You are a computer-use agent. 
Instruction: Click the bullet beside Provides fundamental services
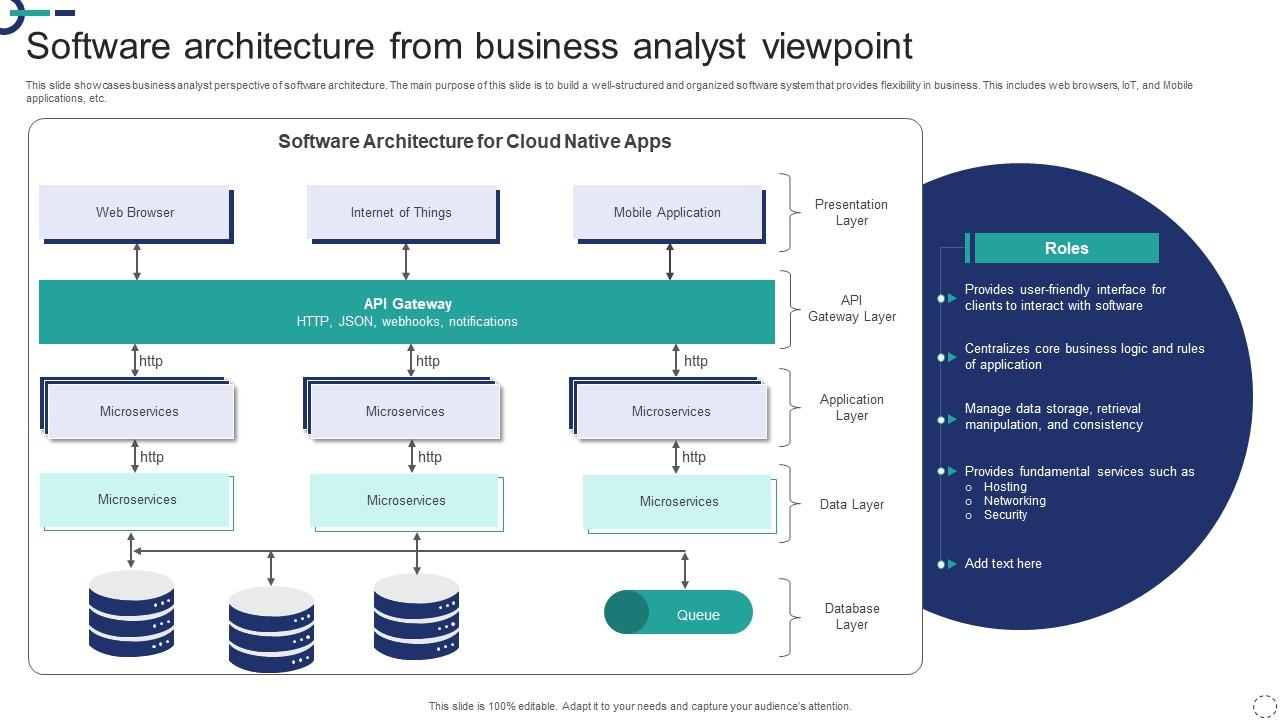[941, 471]
